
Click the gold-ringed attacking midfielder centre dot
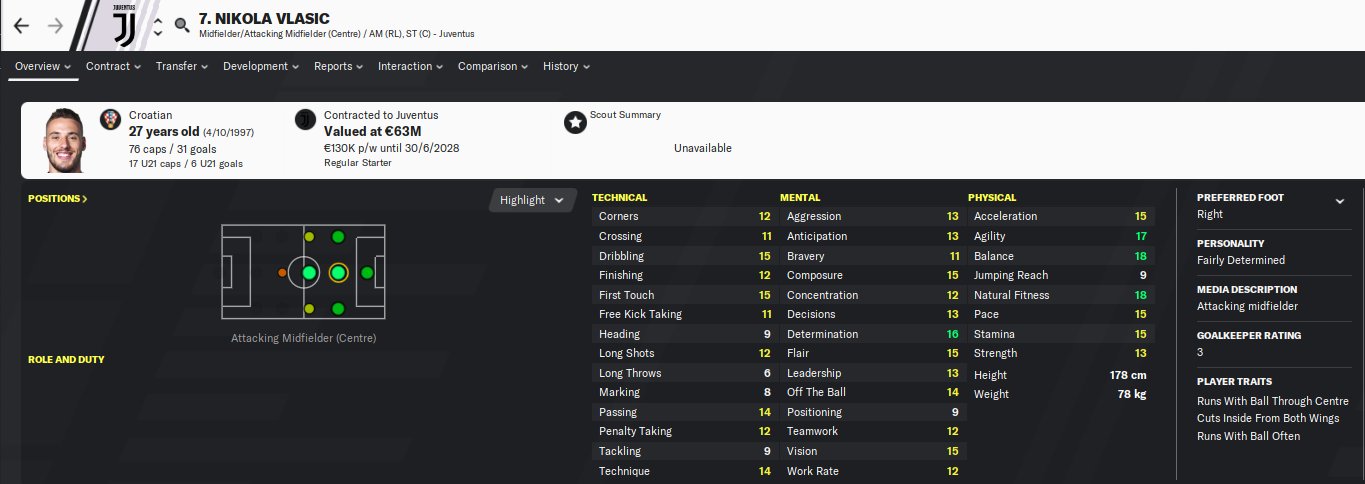(338, 272)
